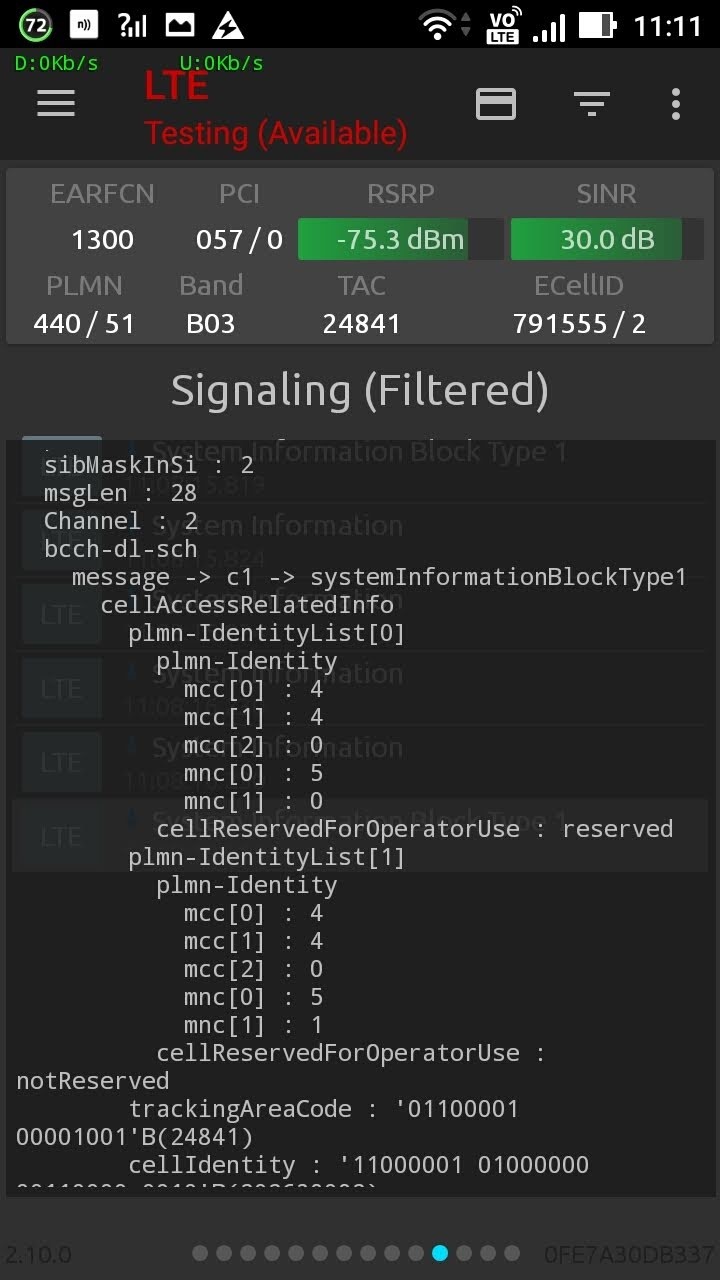Jump to the first page indicator dot

click(200, 1253)
